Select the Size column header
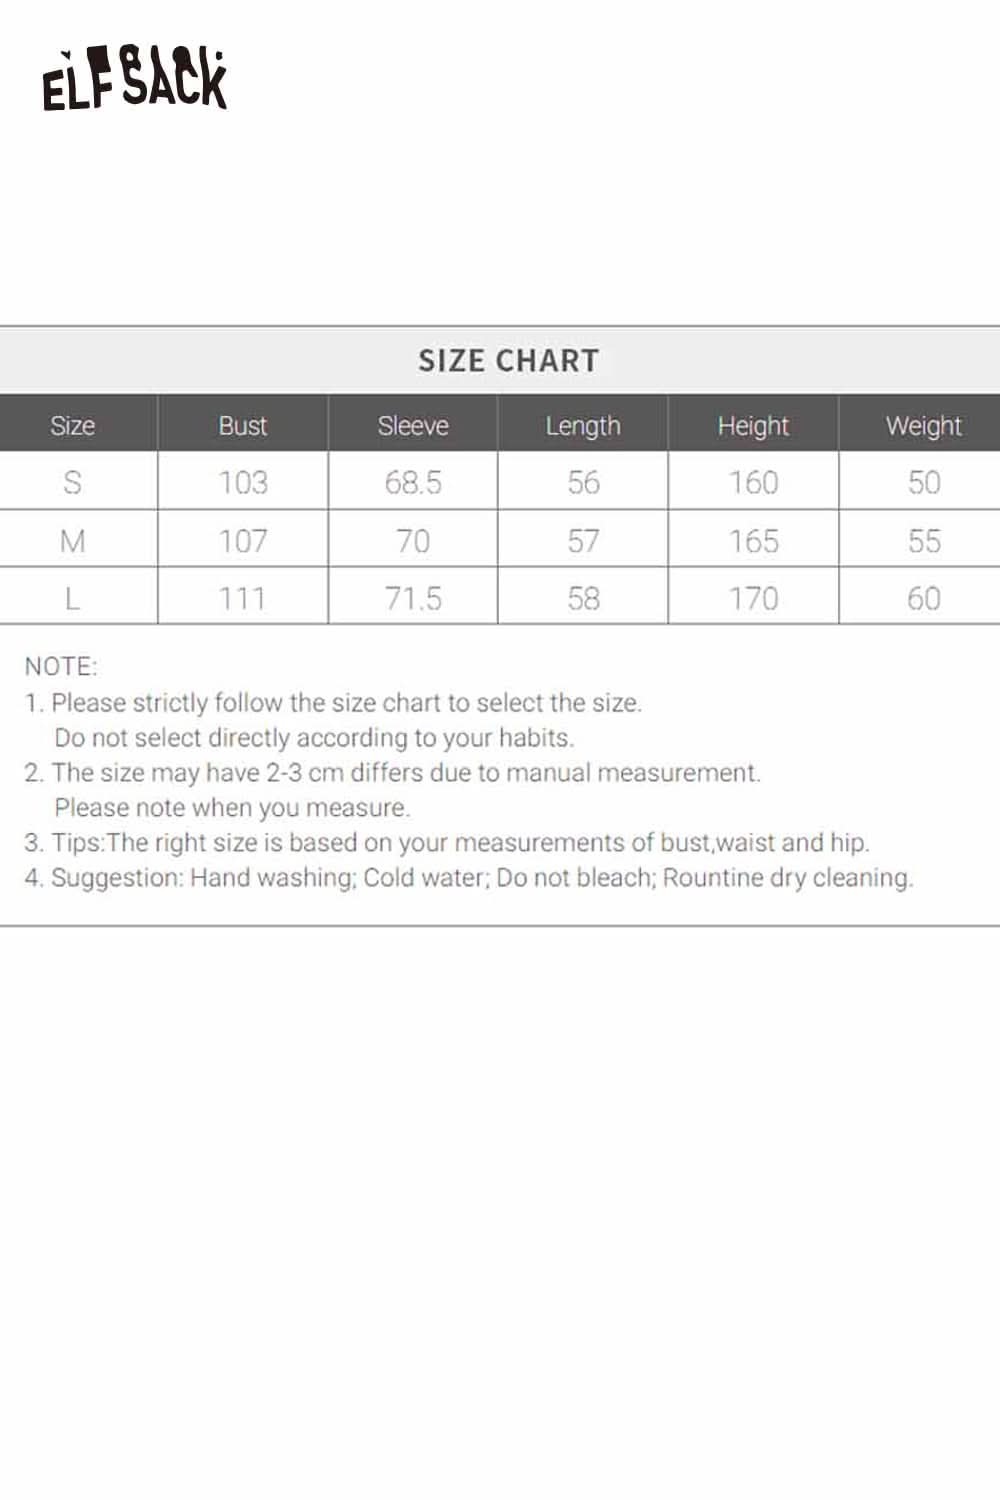Image resolution: width=1000 pixels, height=1500 pixels. pos(72,426)
